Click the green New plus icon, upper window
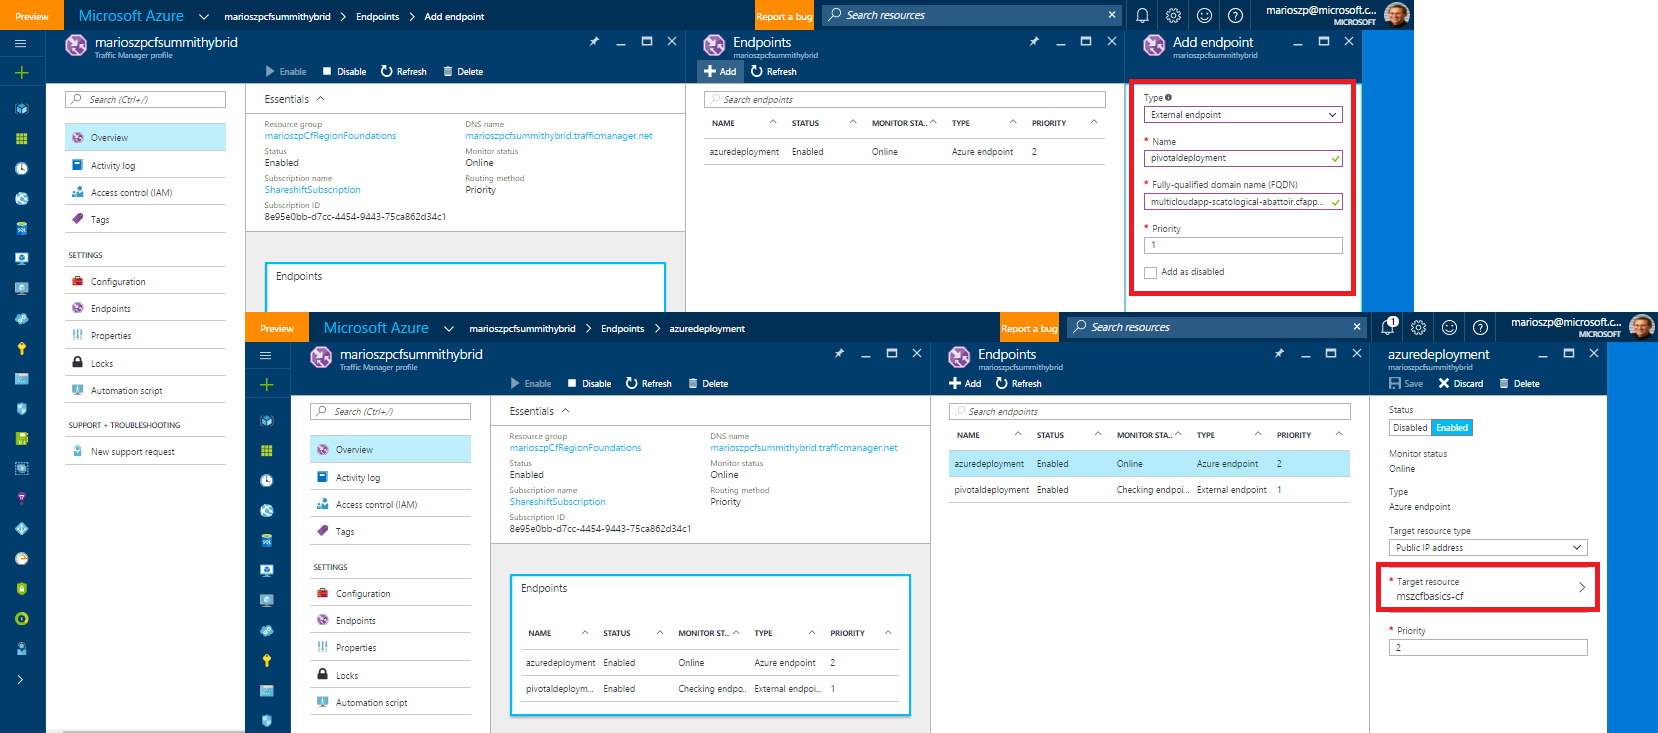This screenshot has height=733, width=1658. (x=21, y=73)
